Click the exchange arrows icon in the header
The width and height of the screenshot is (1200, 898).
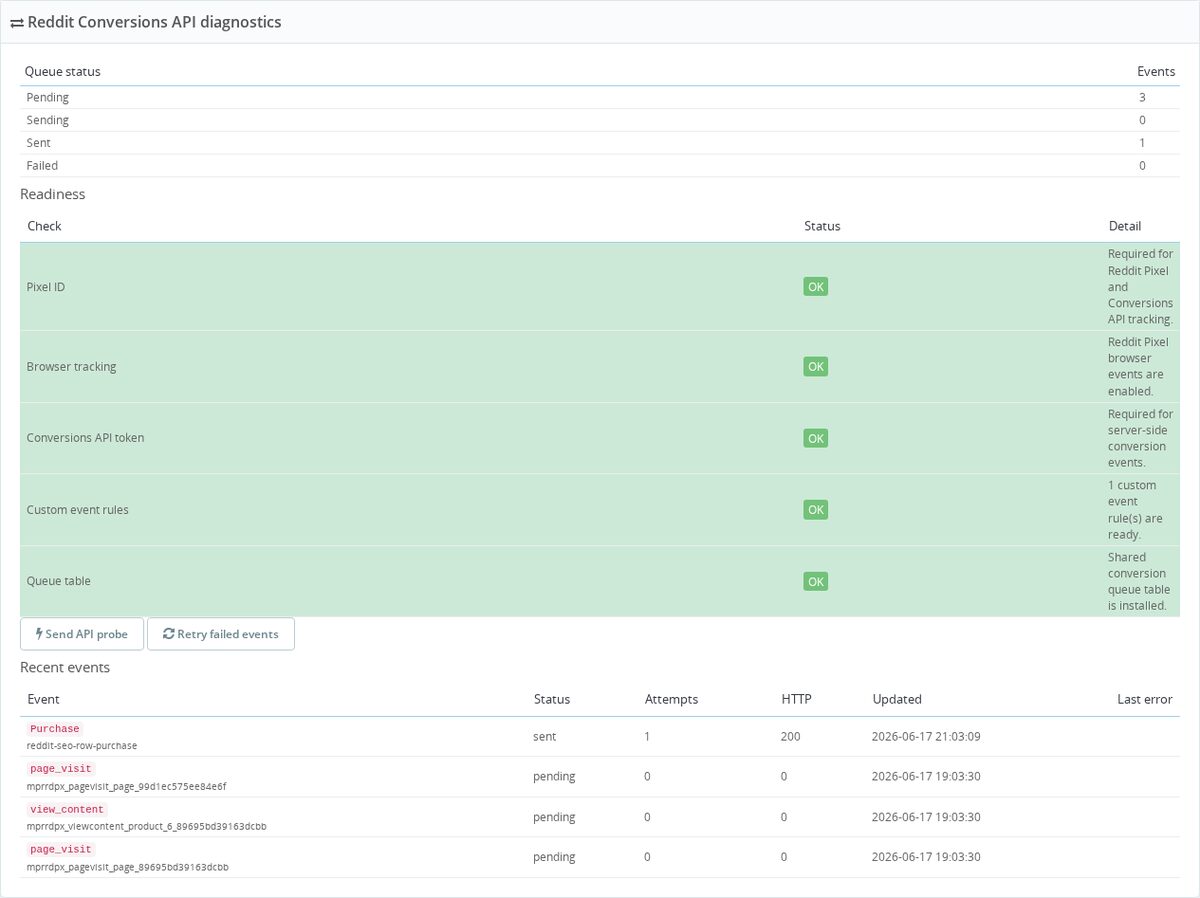17,22
